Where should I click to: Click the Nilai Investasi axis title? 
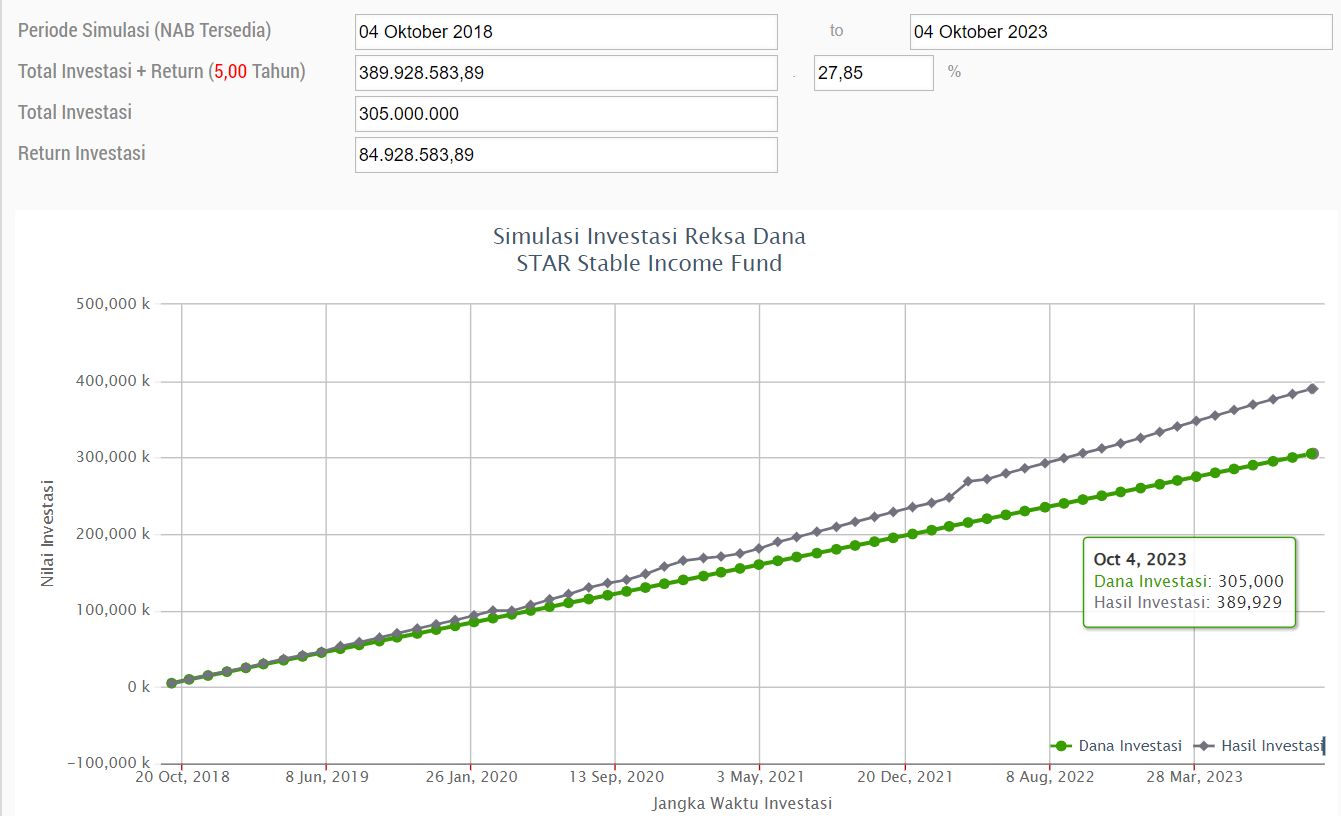pyautogui.click(x=48, y=533)
